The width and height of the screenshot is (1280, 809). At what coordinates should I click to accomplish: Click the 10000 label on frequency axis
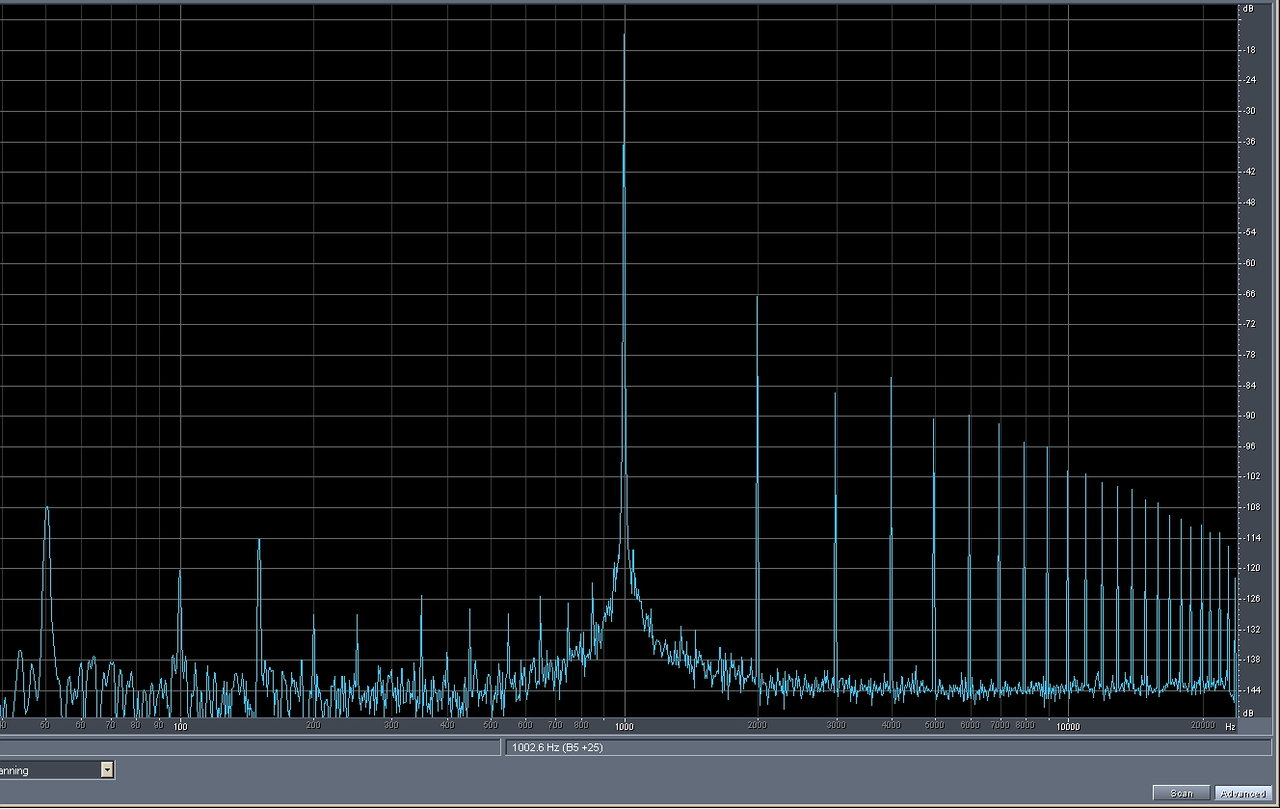(x=1067, y=725)
